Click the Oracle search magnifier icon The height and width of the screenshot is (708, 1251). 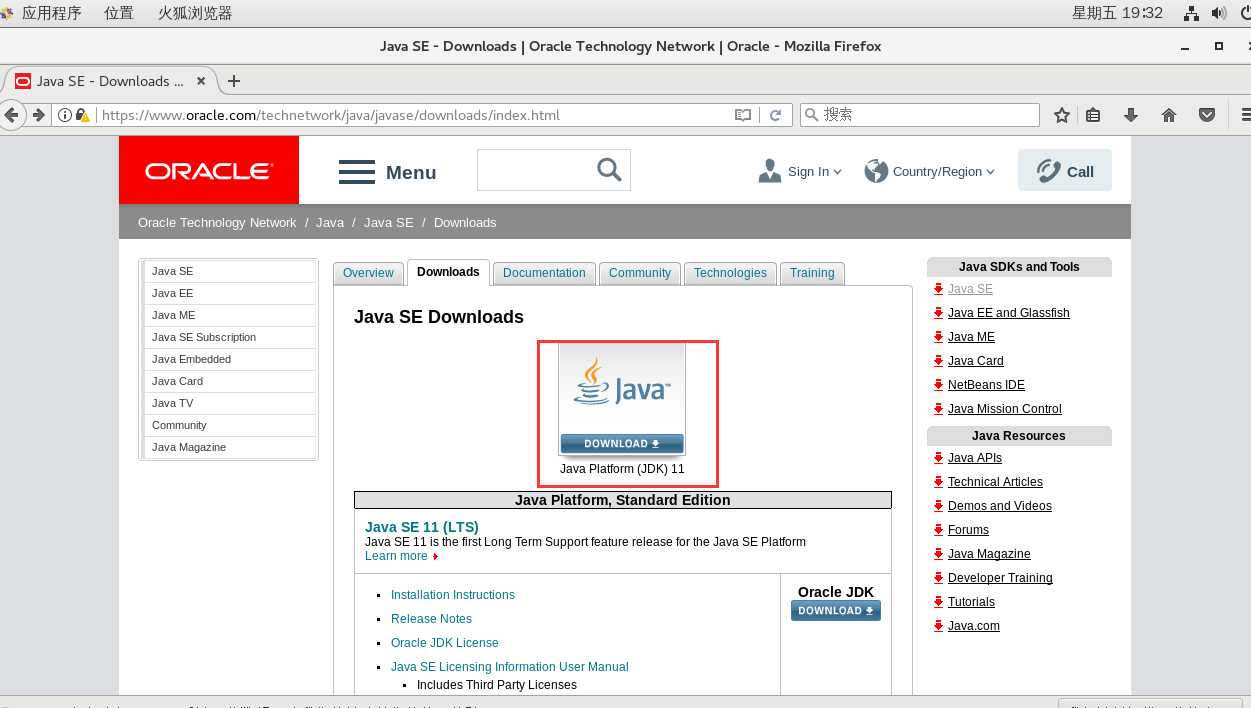pyautogui.click(x=609, y=169)
